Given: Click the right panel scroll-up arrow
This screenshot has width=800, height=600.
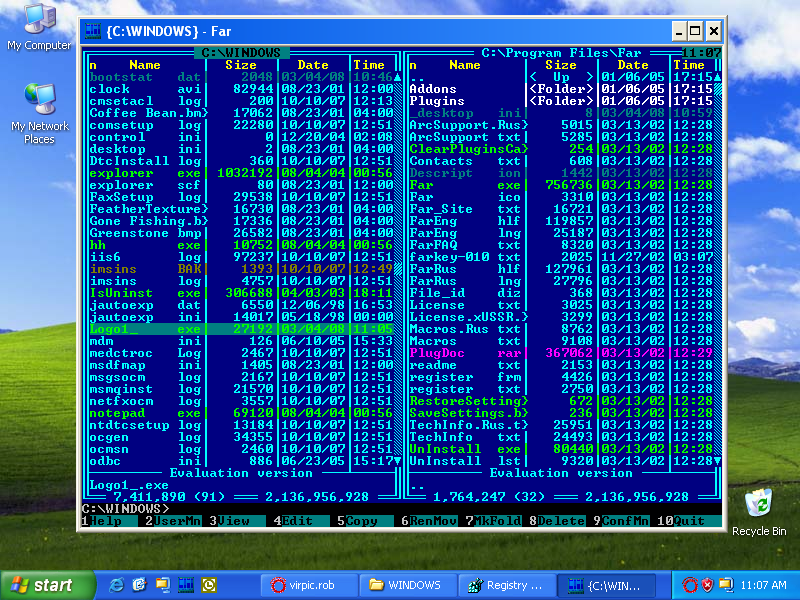Looking at the screenshot, I should [x=717, y=77].
